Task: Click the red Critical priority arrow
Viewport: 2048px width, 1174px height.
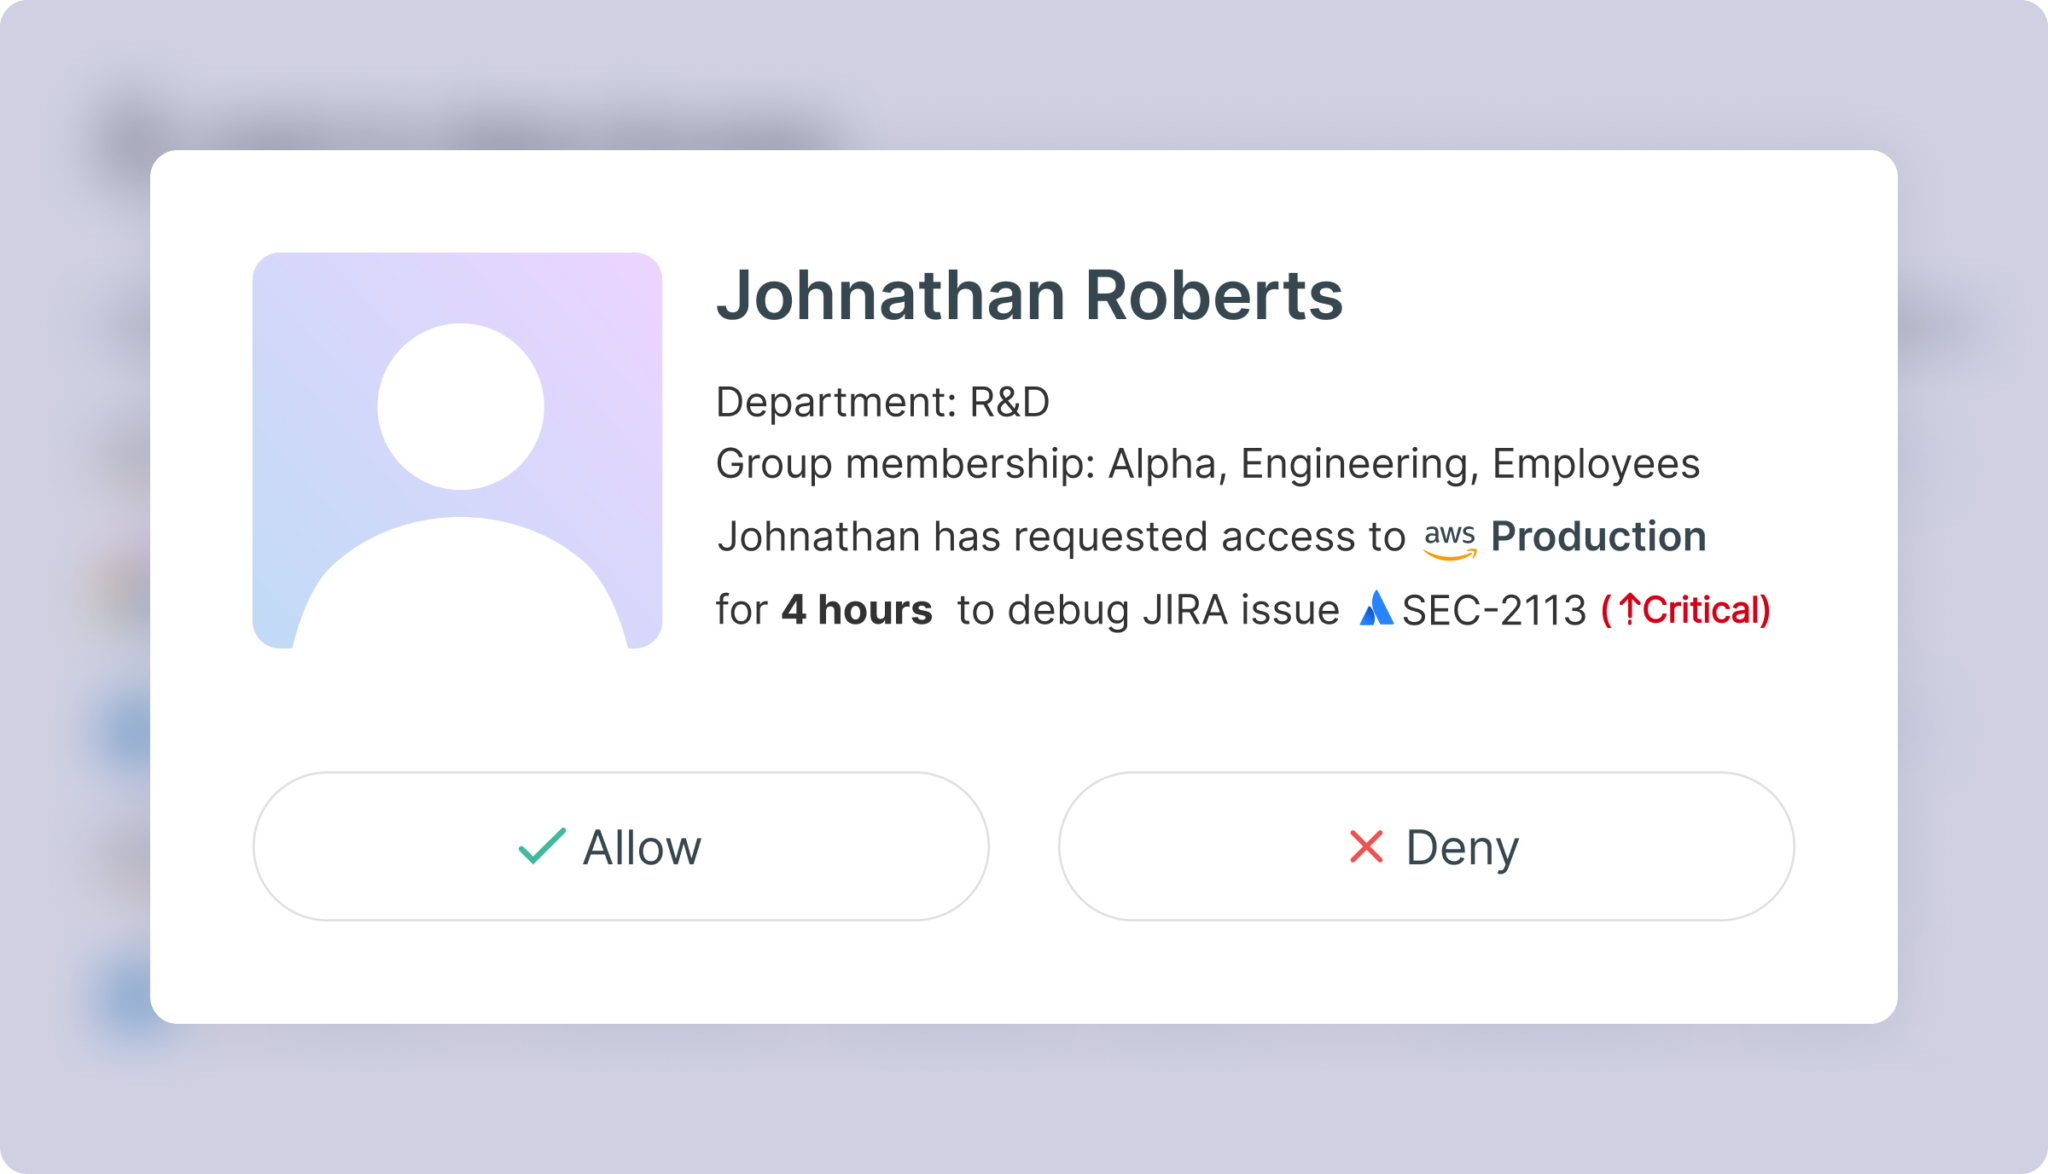Action: 1629,609
